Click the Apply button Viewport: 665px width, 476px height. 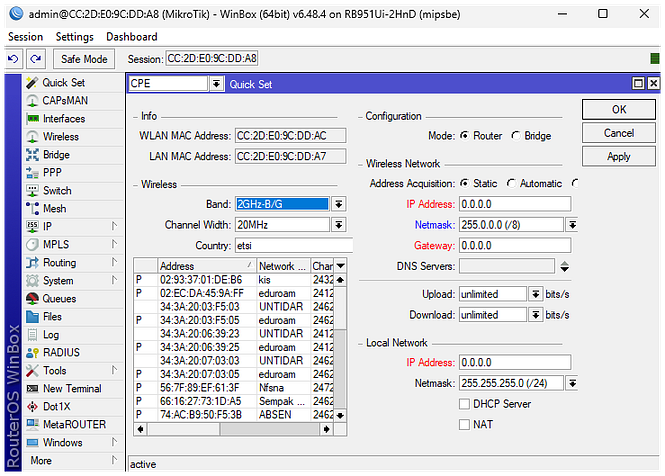coord(619,157)
